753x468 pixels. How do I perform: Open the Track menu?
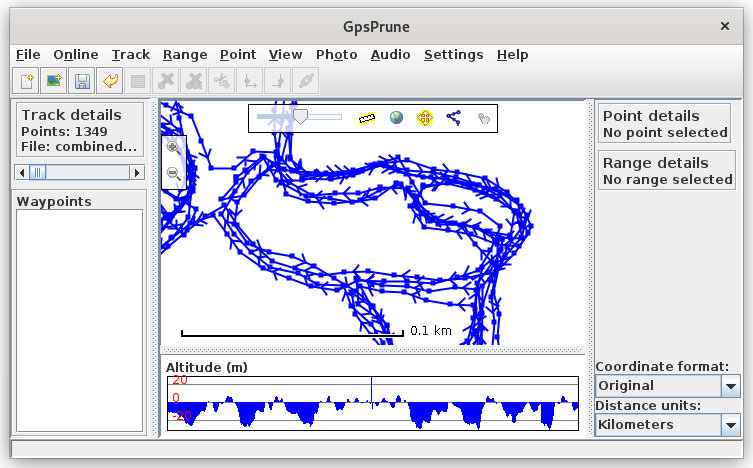[x=131, y=55]
